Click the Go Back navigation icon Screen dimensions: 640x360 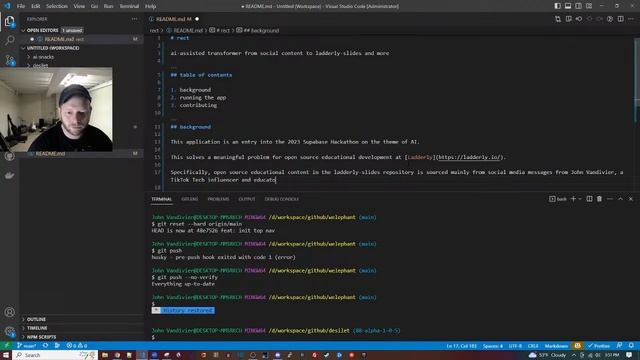click(x=579, y=19)
